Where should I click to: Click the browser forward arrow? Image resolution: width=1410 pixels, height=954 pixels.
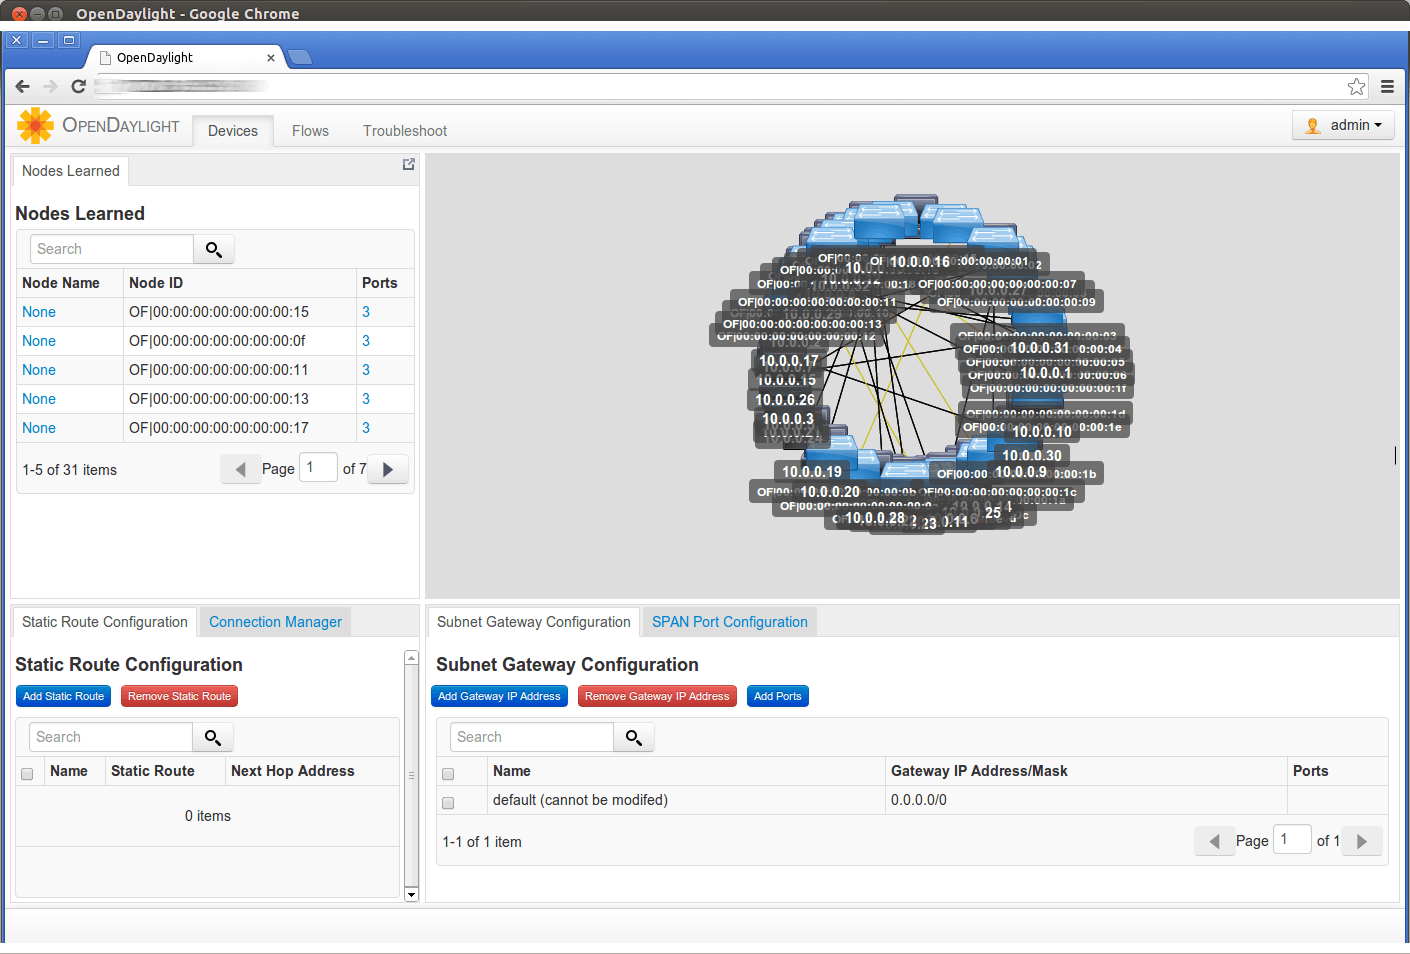[x=50, y=87]
